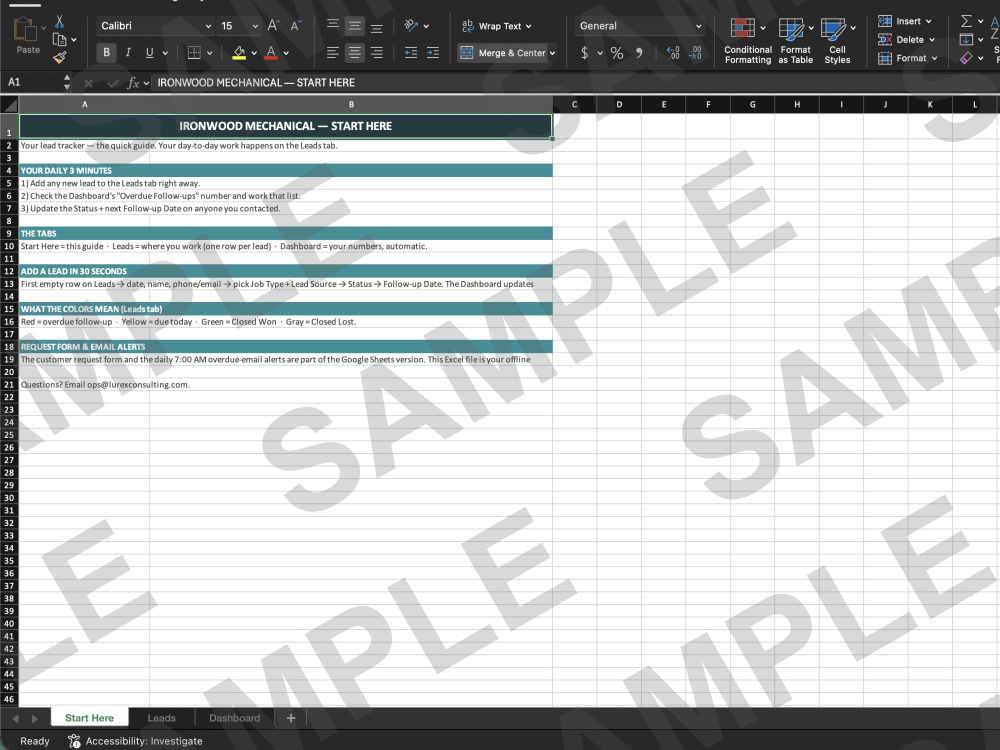
Task: Open the Format cells menu
Action: (x=907, y=58)
